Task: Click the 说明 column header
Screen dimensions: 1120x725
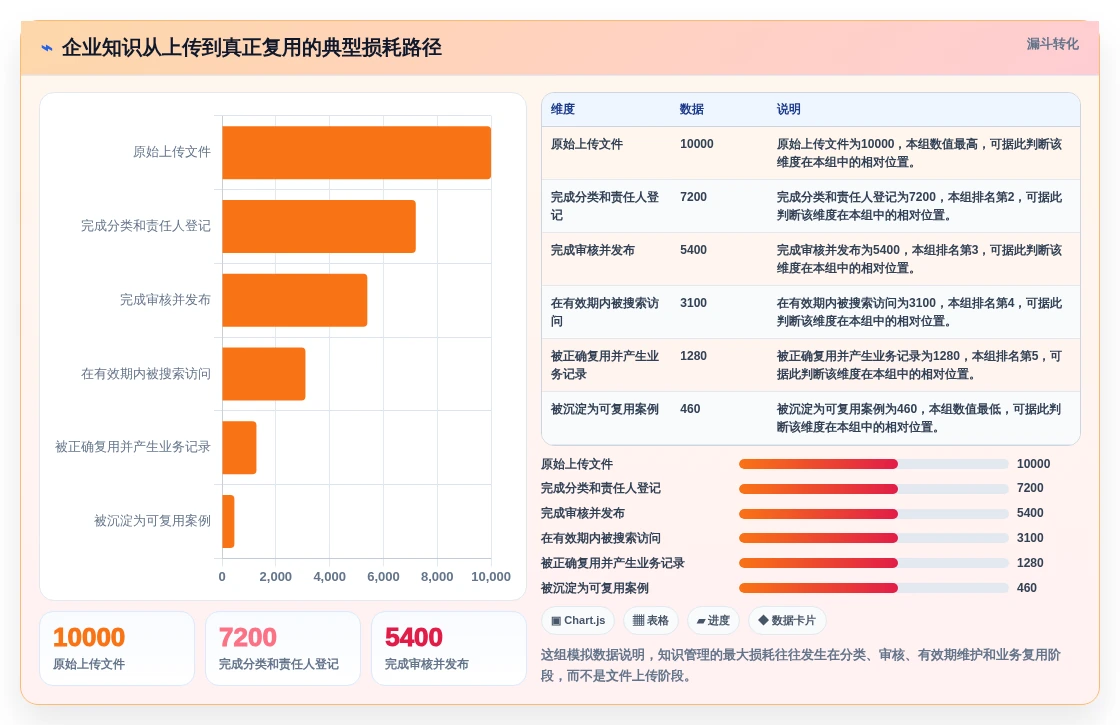Action: 789,109
